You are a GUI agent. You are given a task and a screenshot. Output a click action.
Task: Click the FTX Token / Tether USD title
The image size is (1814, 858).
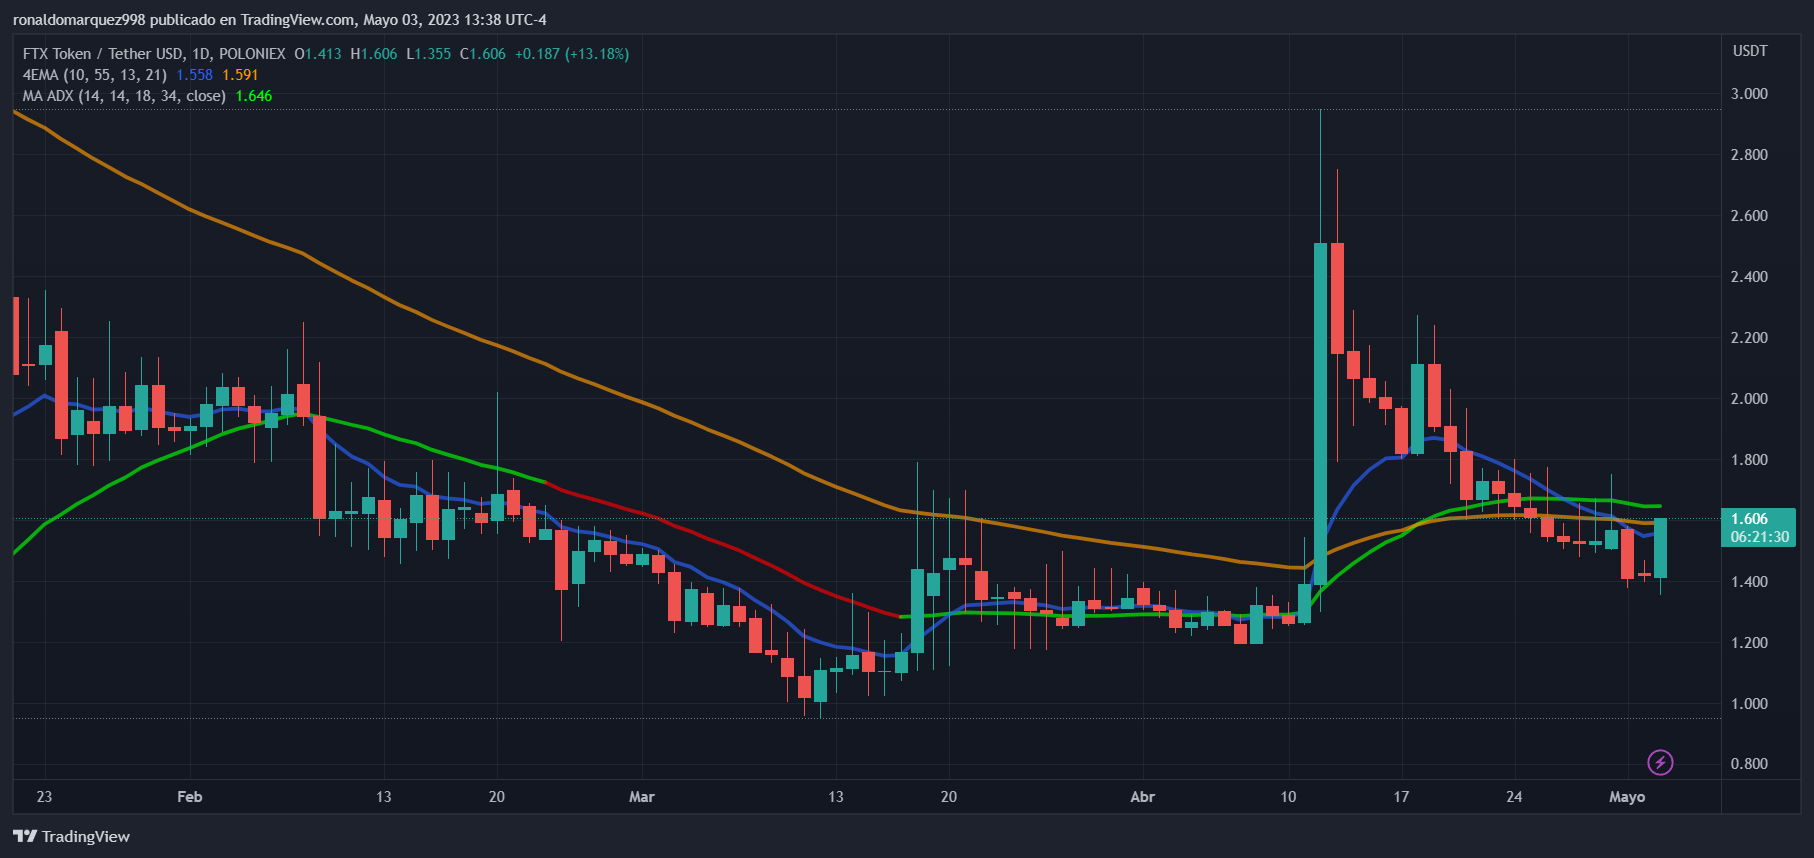tap(154, 54)
